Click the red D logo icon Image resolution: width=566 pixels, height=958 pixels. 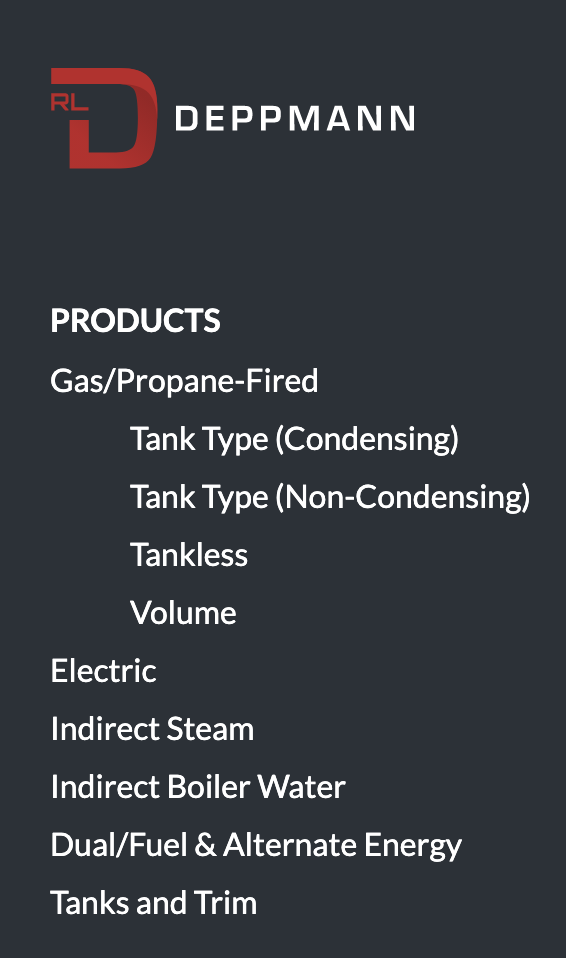(x=104, y=118)
